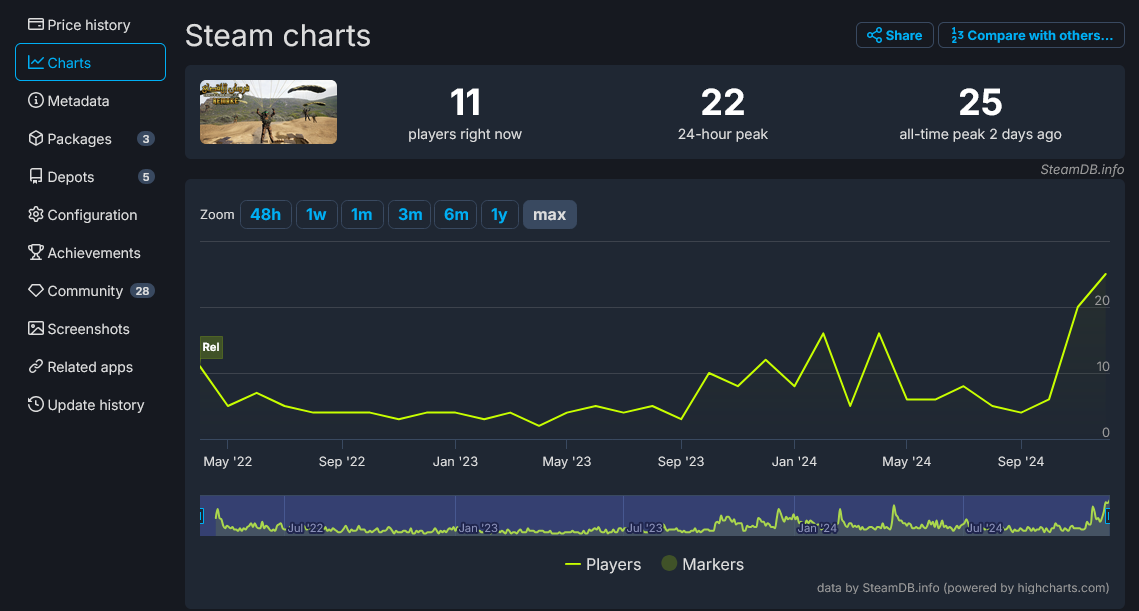Click the Screenshots image icon
Viewport: 1139px width, 611px height.
tap(36, 328)
